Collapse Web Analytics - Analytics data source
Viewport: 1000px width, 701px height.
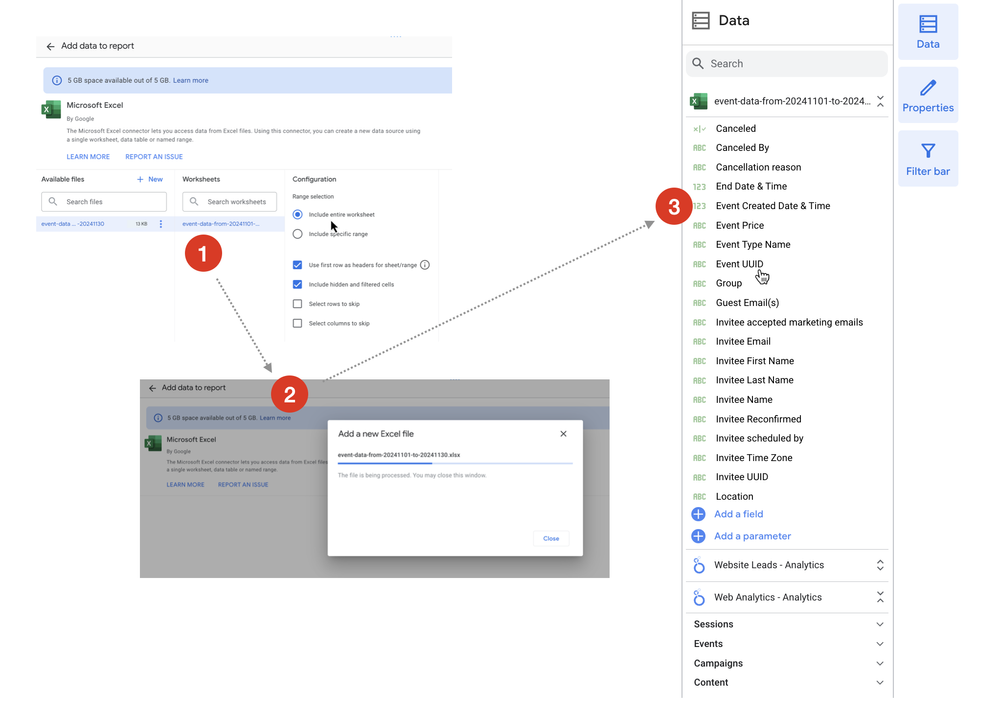pos(880,598)
